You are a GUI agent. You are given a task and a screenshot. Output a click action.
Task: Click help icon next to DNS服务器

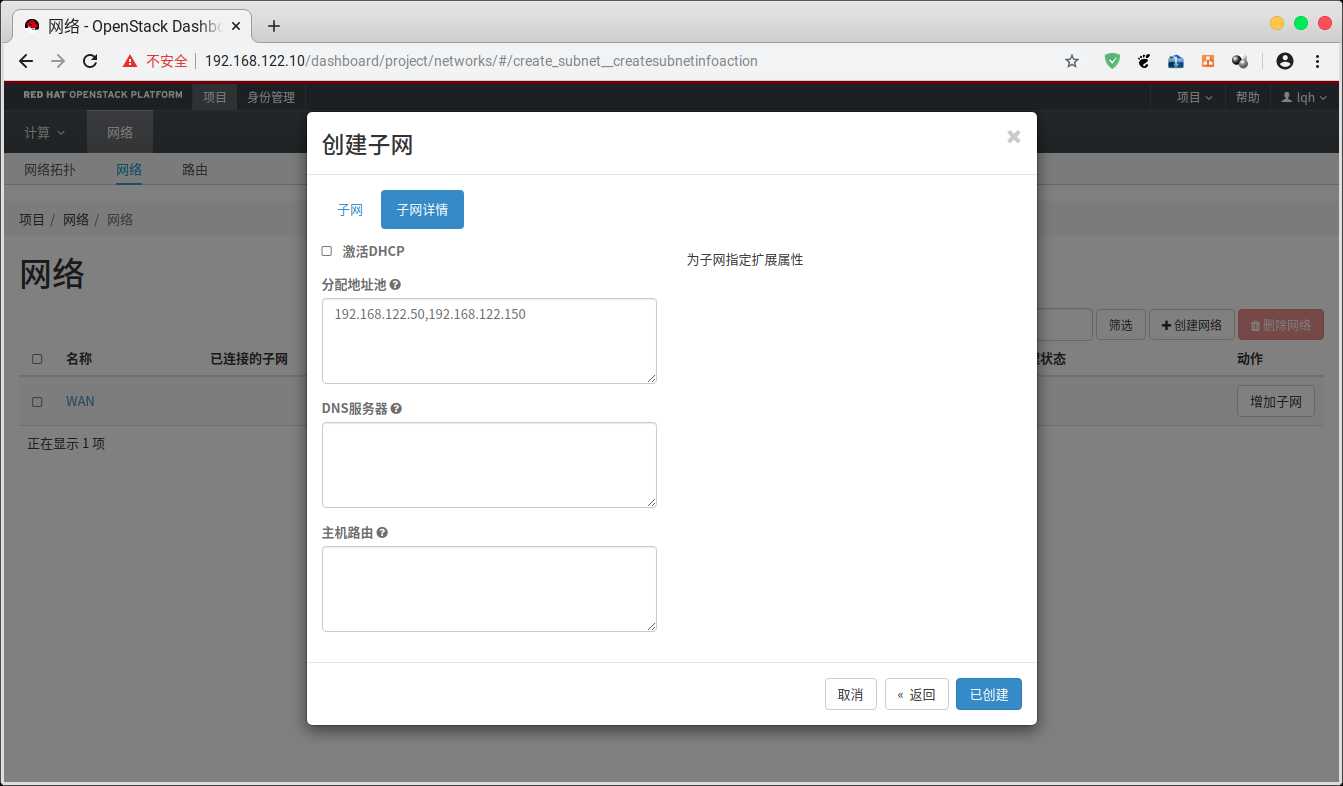point(396,409)
